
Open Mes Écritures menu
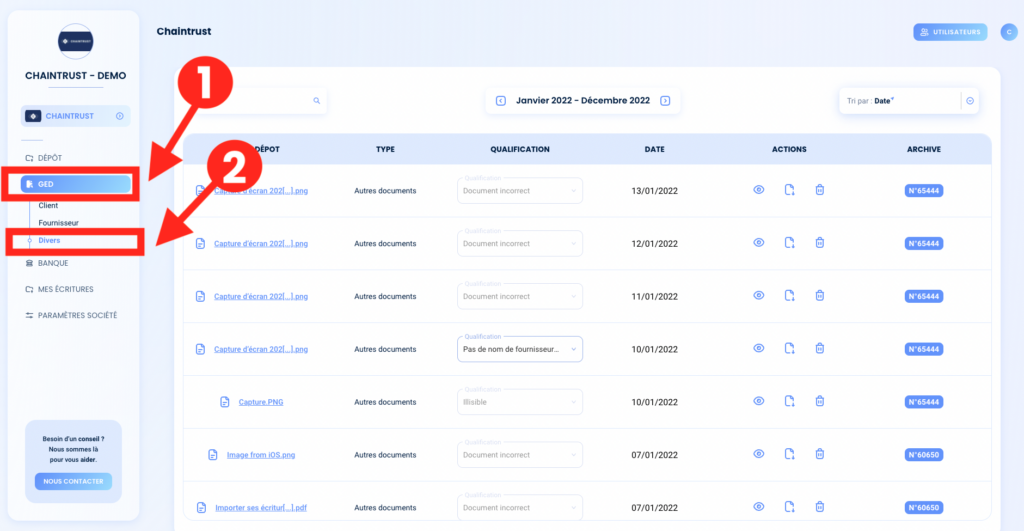[65, 289]
